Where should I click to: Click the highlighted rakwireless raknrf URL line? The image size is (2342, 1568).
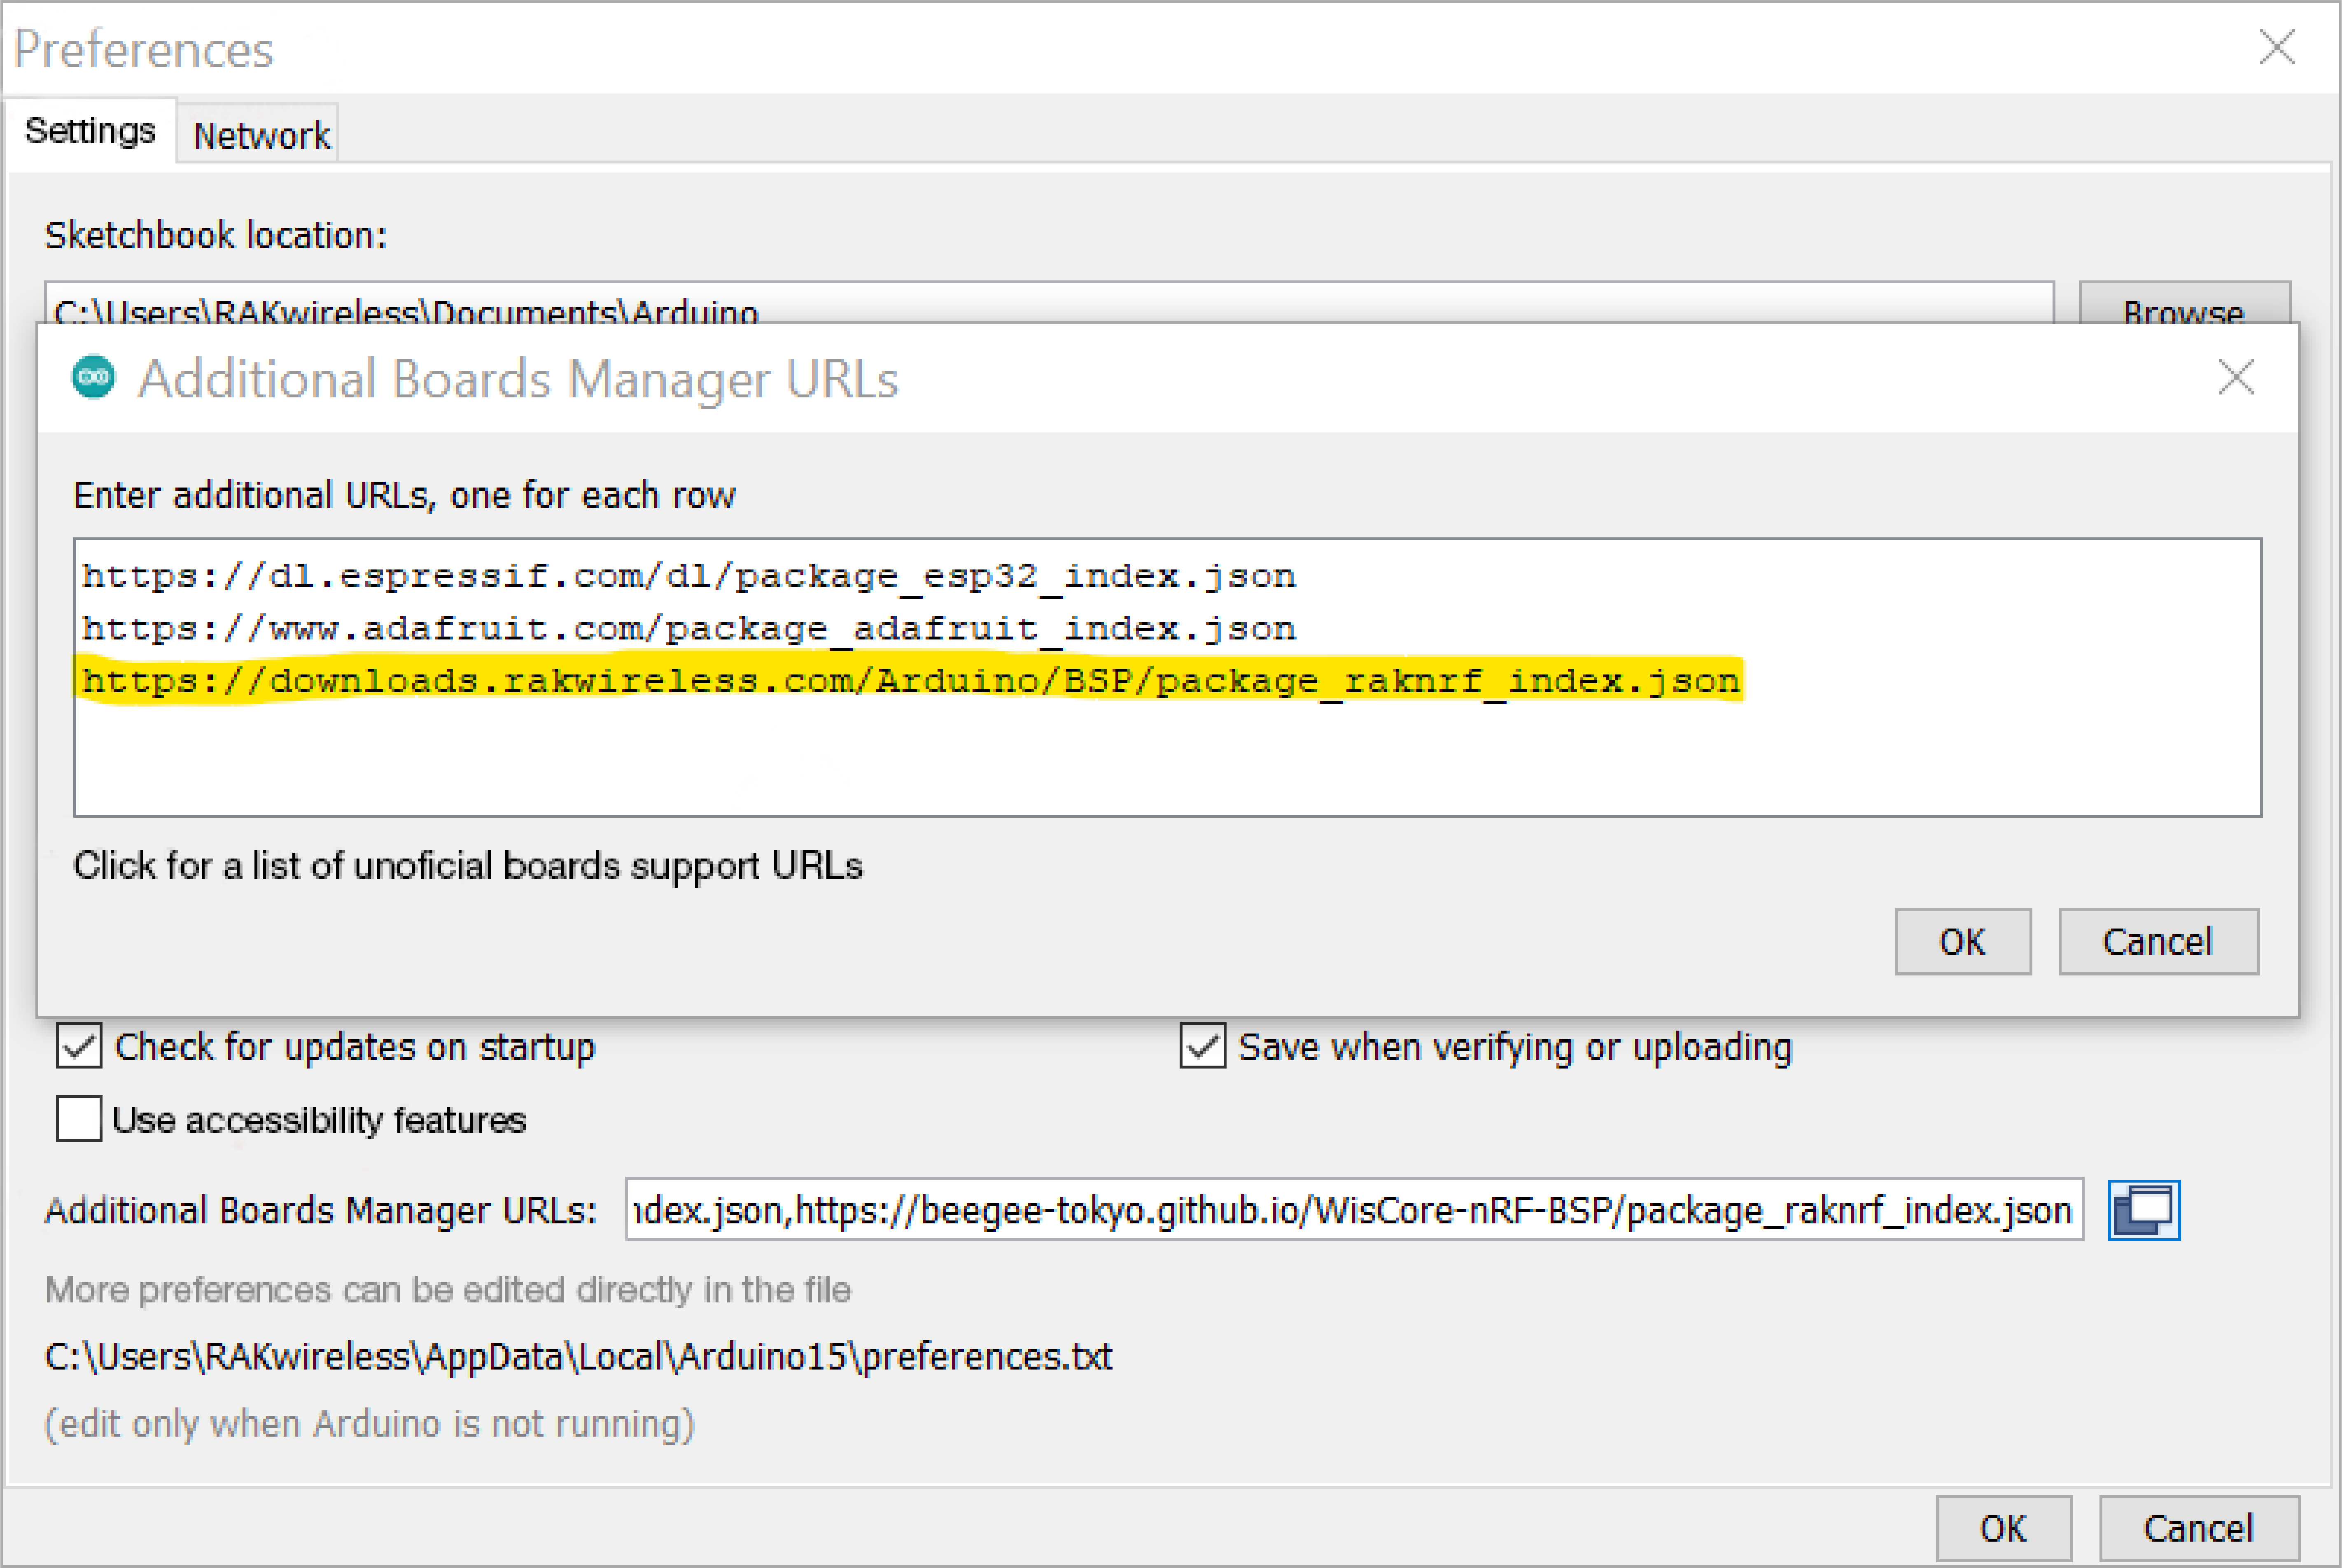point(911,682)
